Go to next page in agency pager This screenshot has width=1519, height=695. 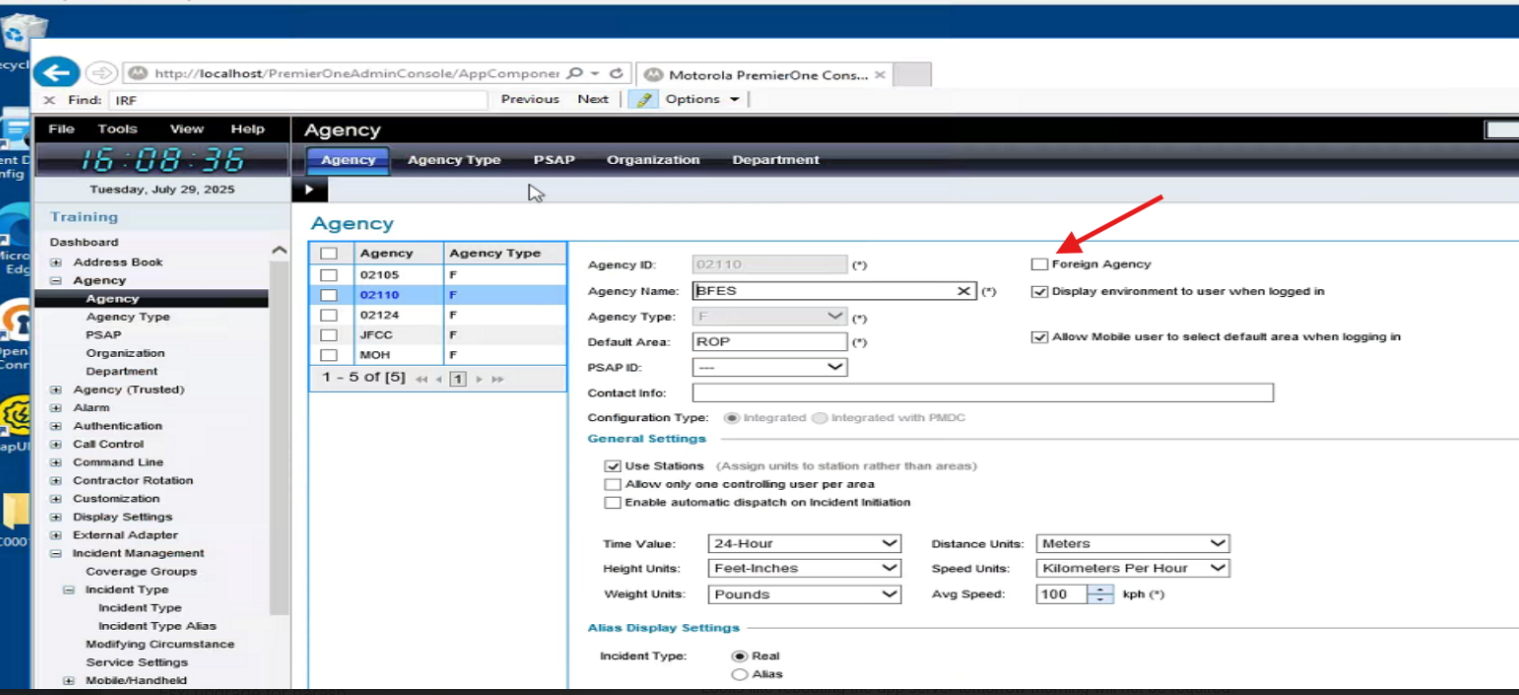pos(480,379)
